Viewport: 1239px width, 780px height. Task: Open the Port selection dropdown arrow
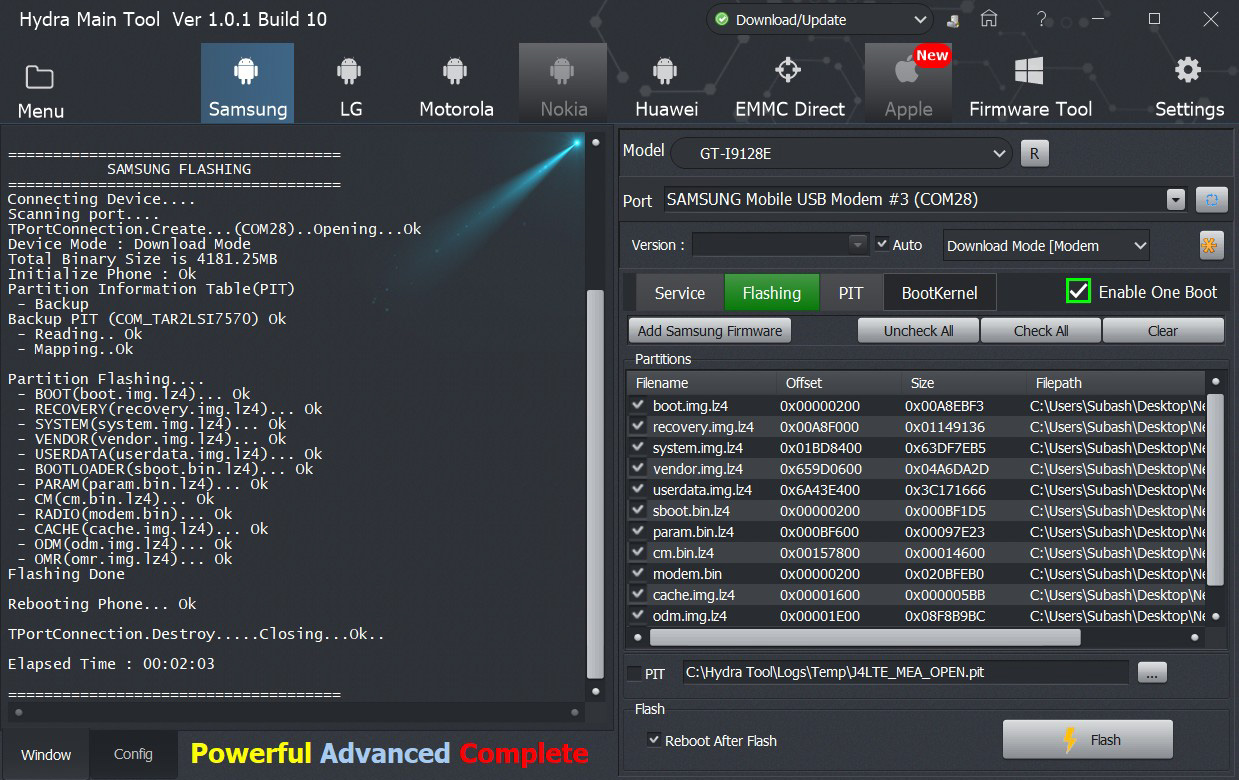click(1176, 200)
